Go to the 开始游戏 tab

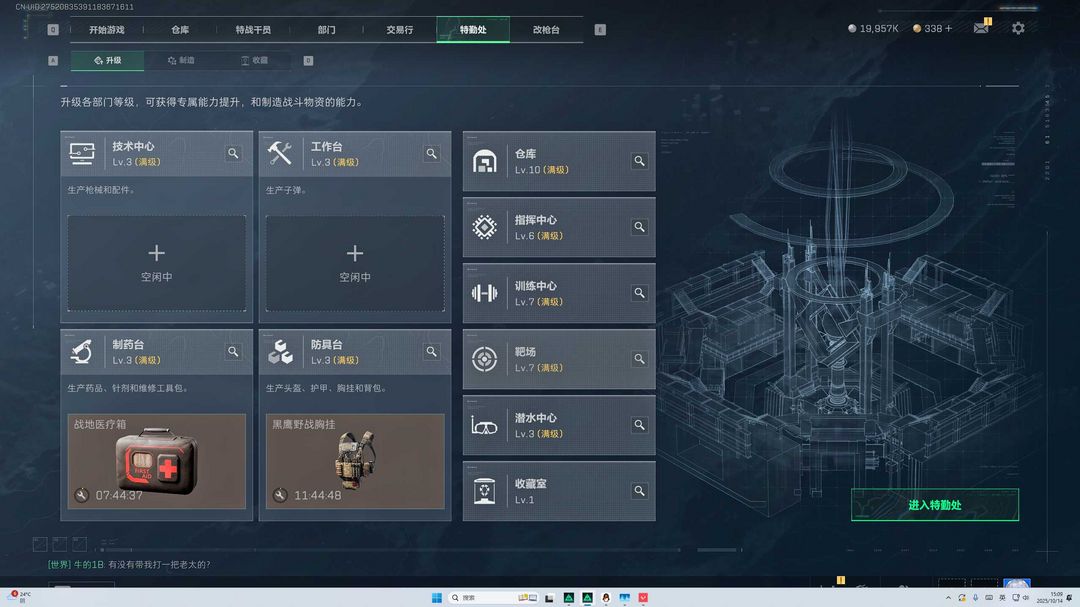pos(107,30)
